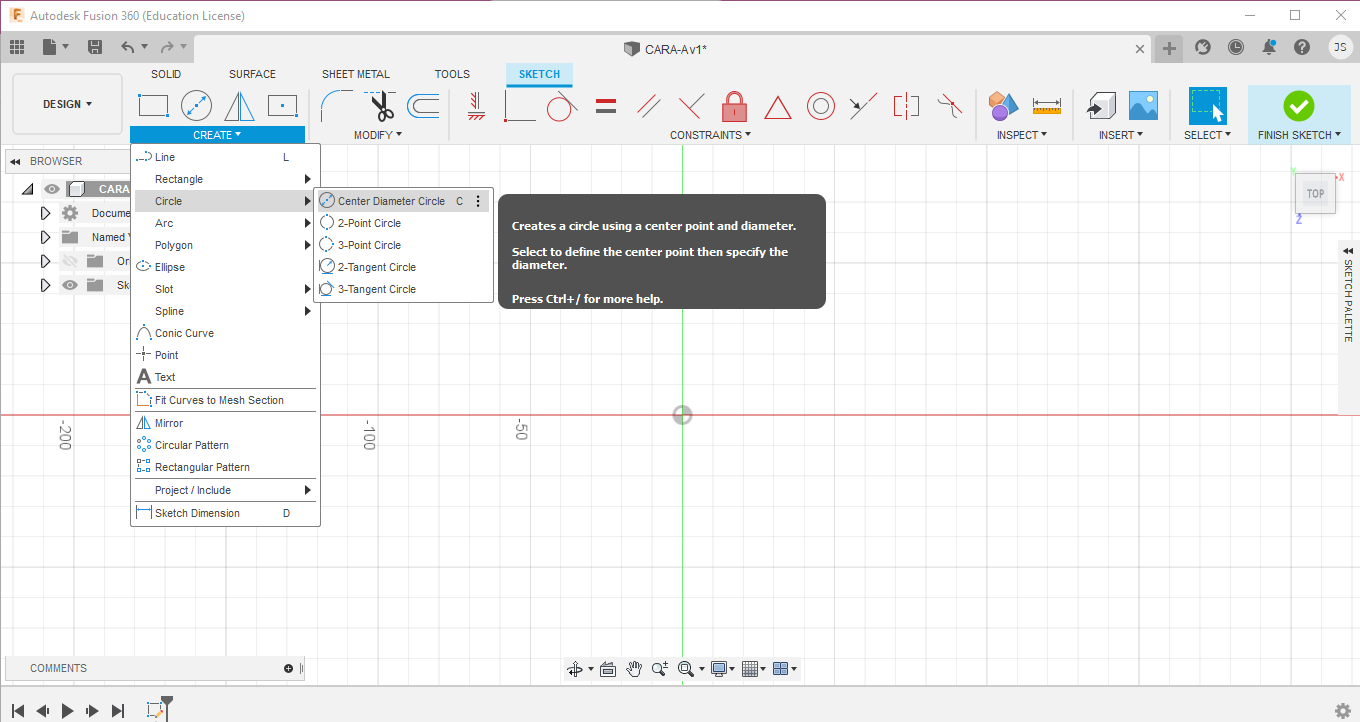Collapse the CARA root component node
1360x722 pixels.
tap(27, 189)
